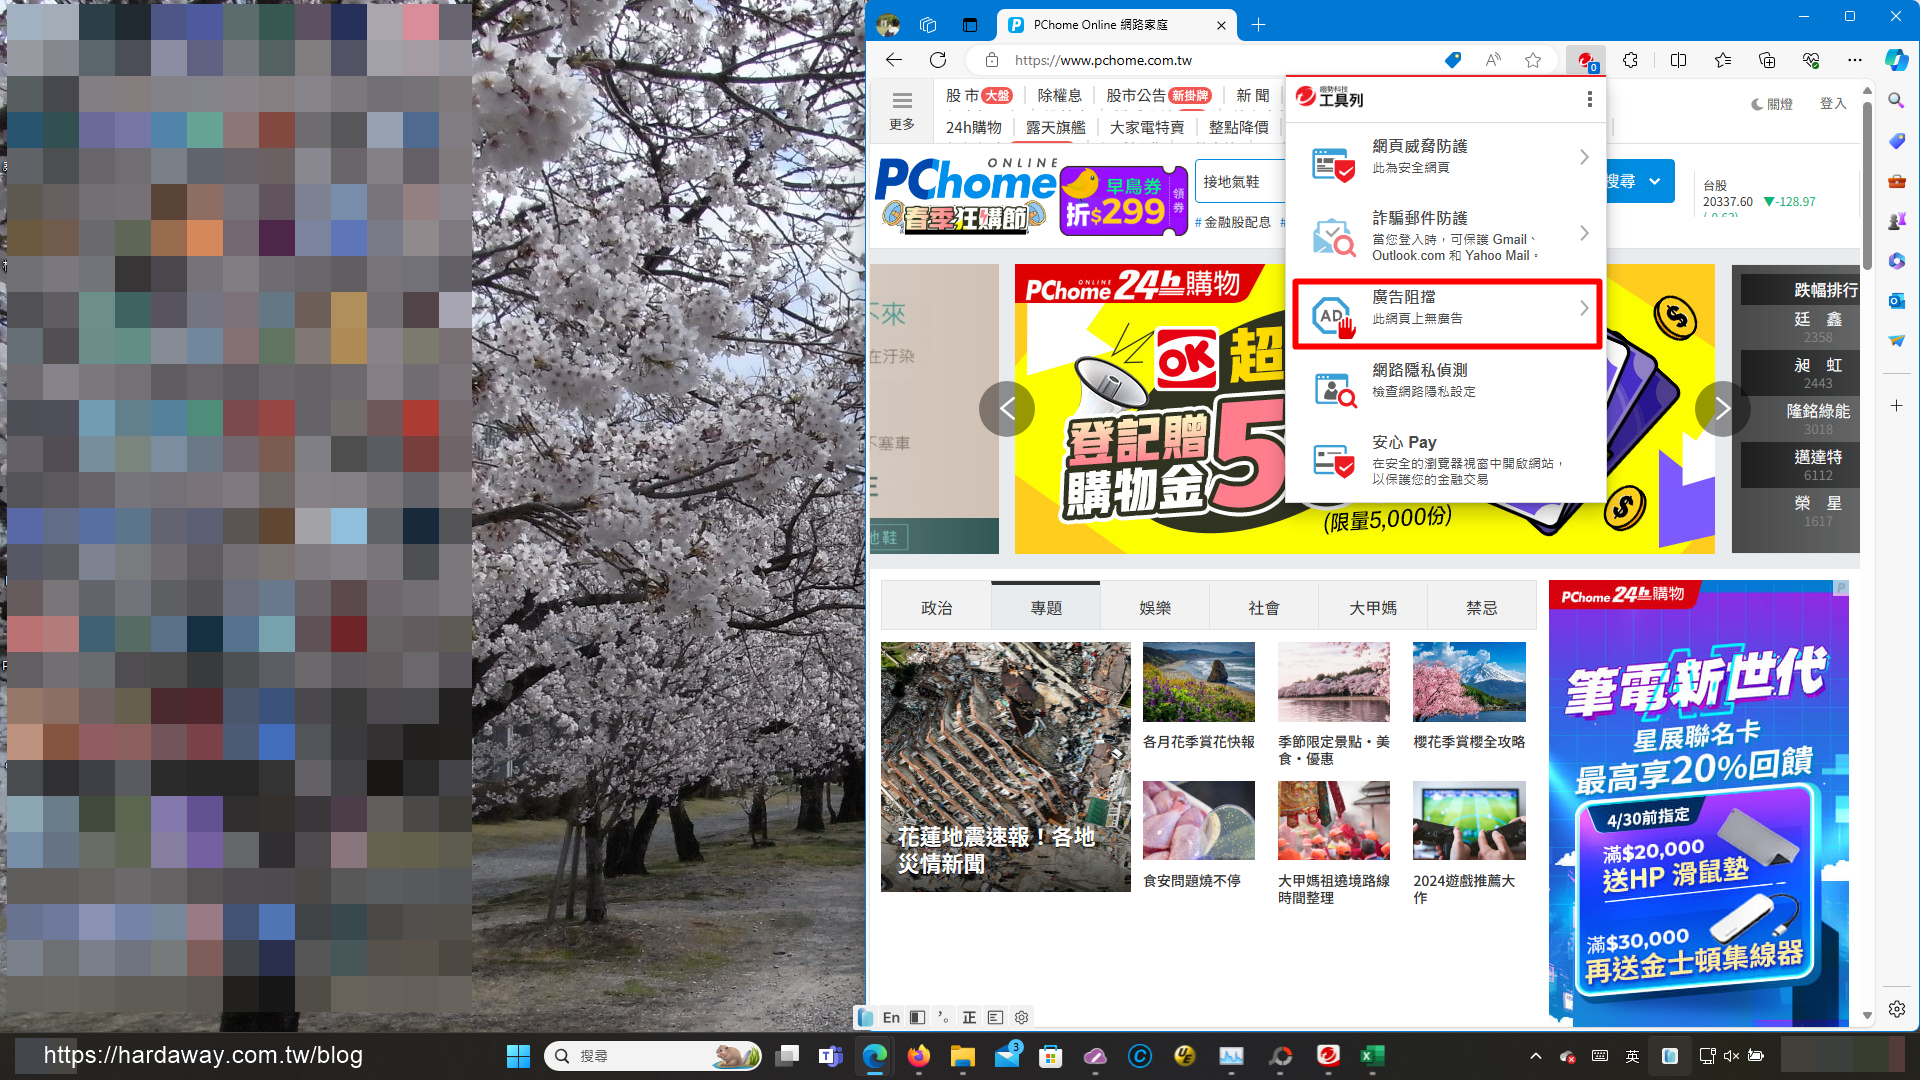Open 股市 大盤 link

[x=979, y=95]
